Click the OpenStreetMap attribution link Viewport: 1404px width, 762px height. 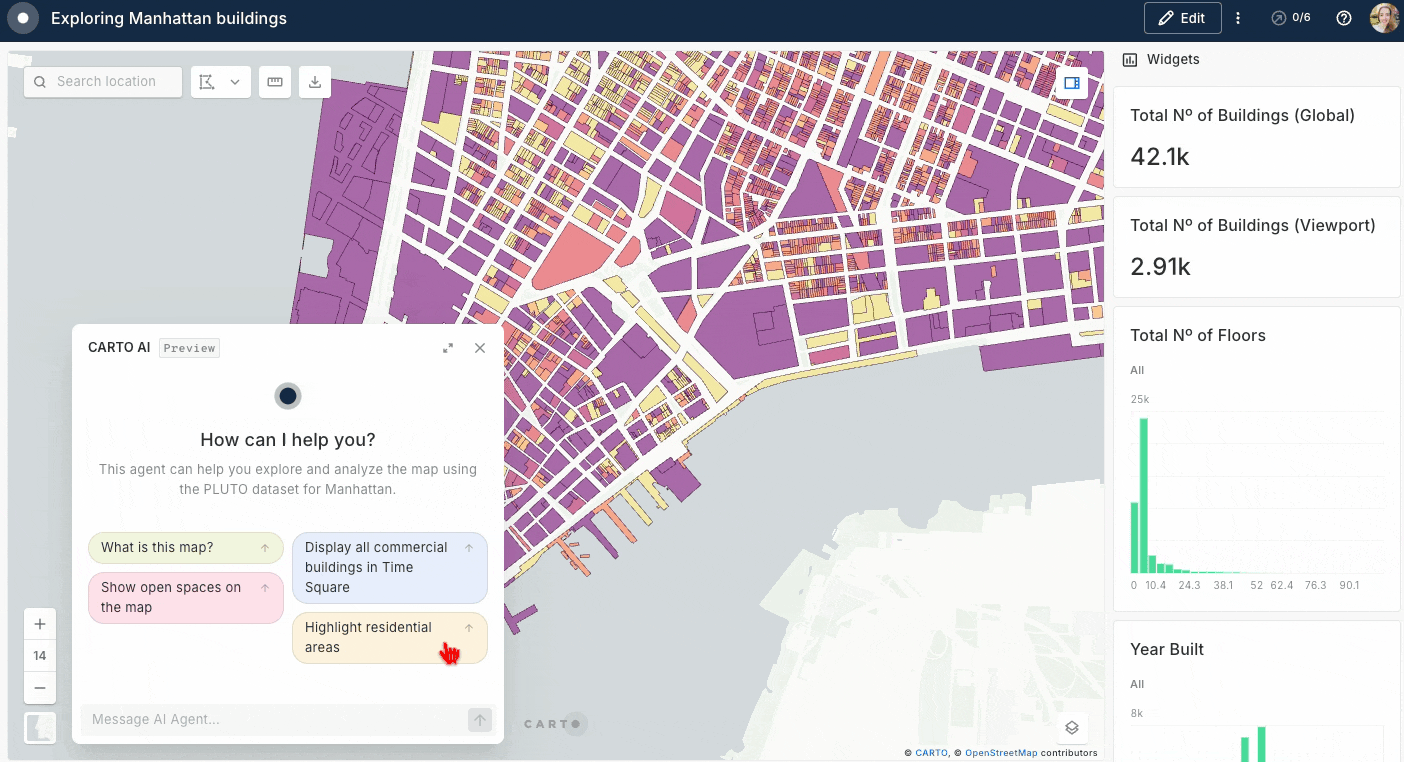click(x=1001, y=753)
